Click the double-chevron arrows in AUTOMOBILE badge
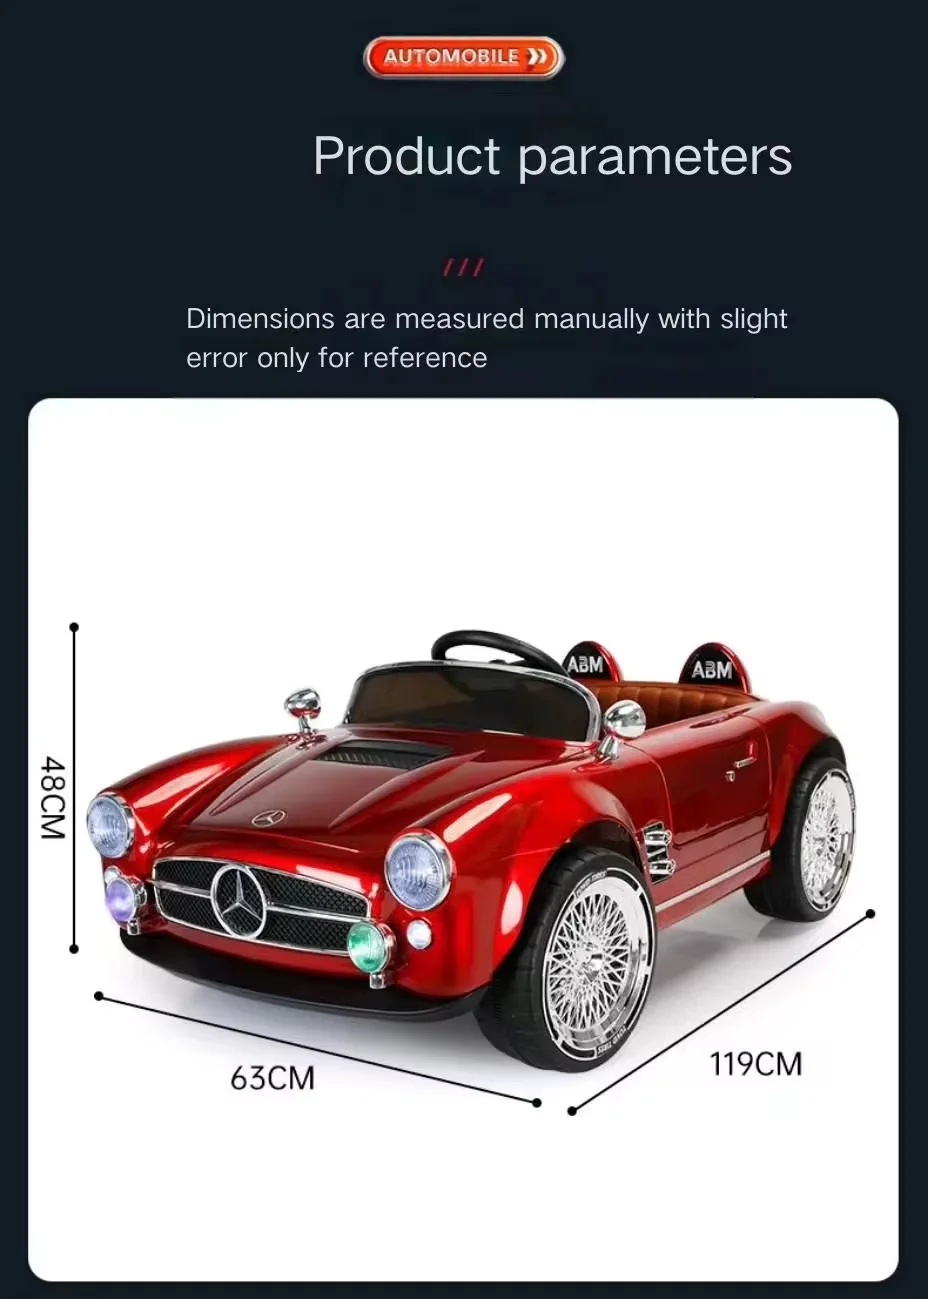The image size is (928, 1299). coord(537,58)
